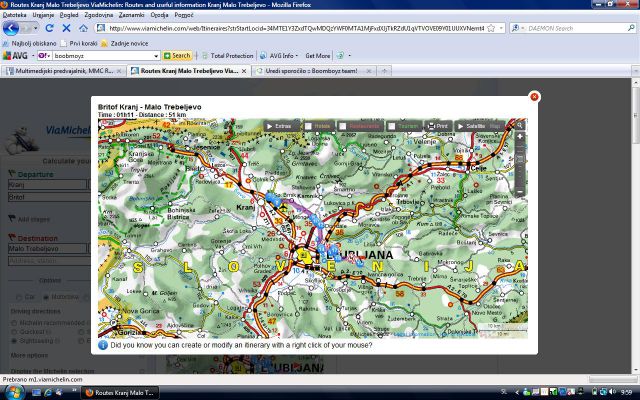
Task: Click the magnifier icon at map top-right
Action: coord(520,126)
